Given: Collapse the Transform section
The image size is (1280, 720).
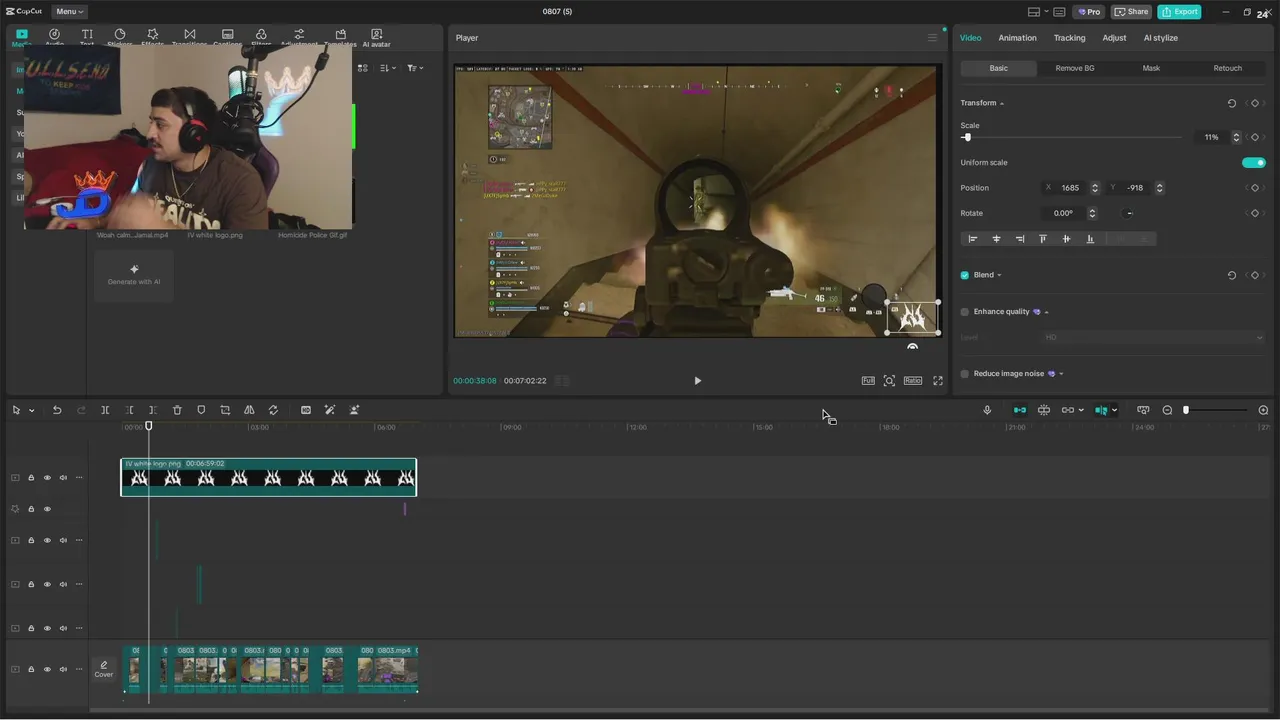Looking at the screenshot, I should (x=1002, y=104).
